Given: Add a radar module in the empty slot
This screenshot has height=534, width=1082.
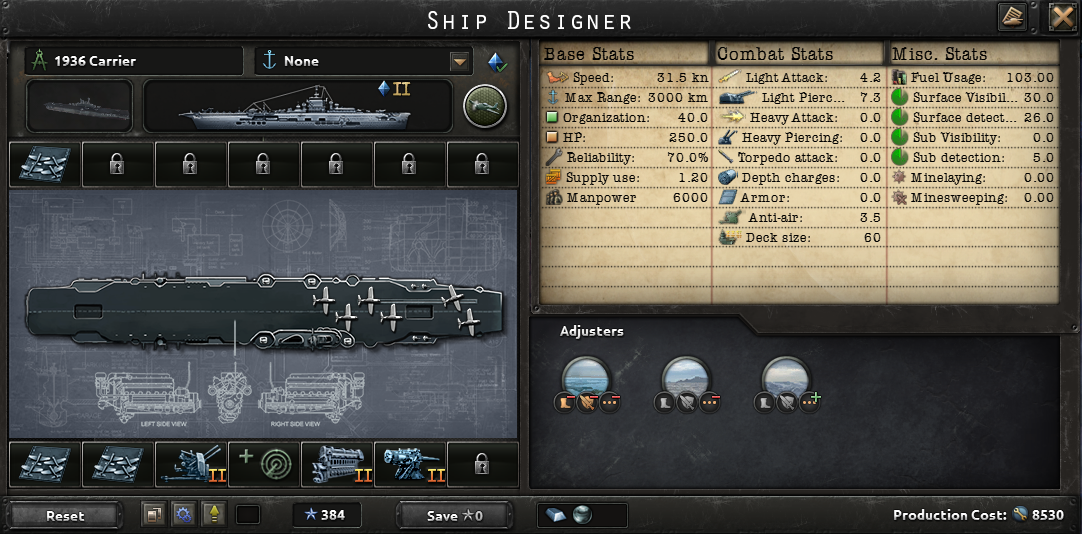Looking at the screenshot, I should (264, 464).
